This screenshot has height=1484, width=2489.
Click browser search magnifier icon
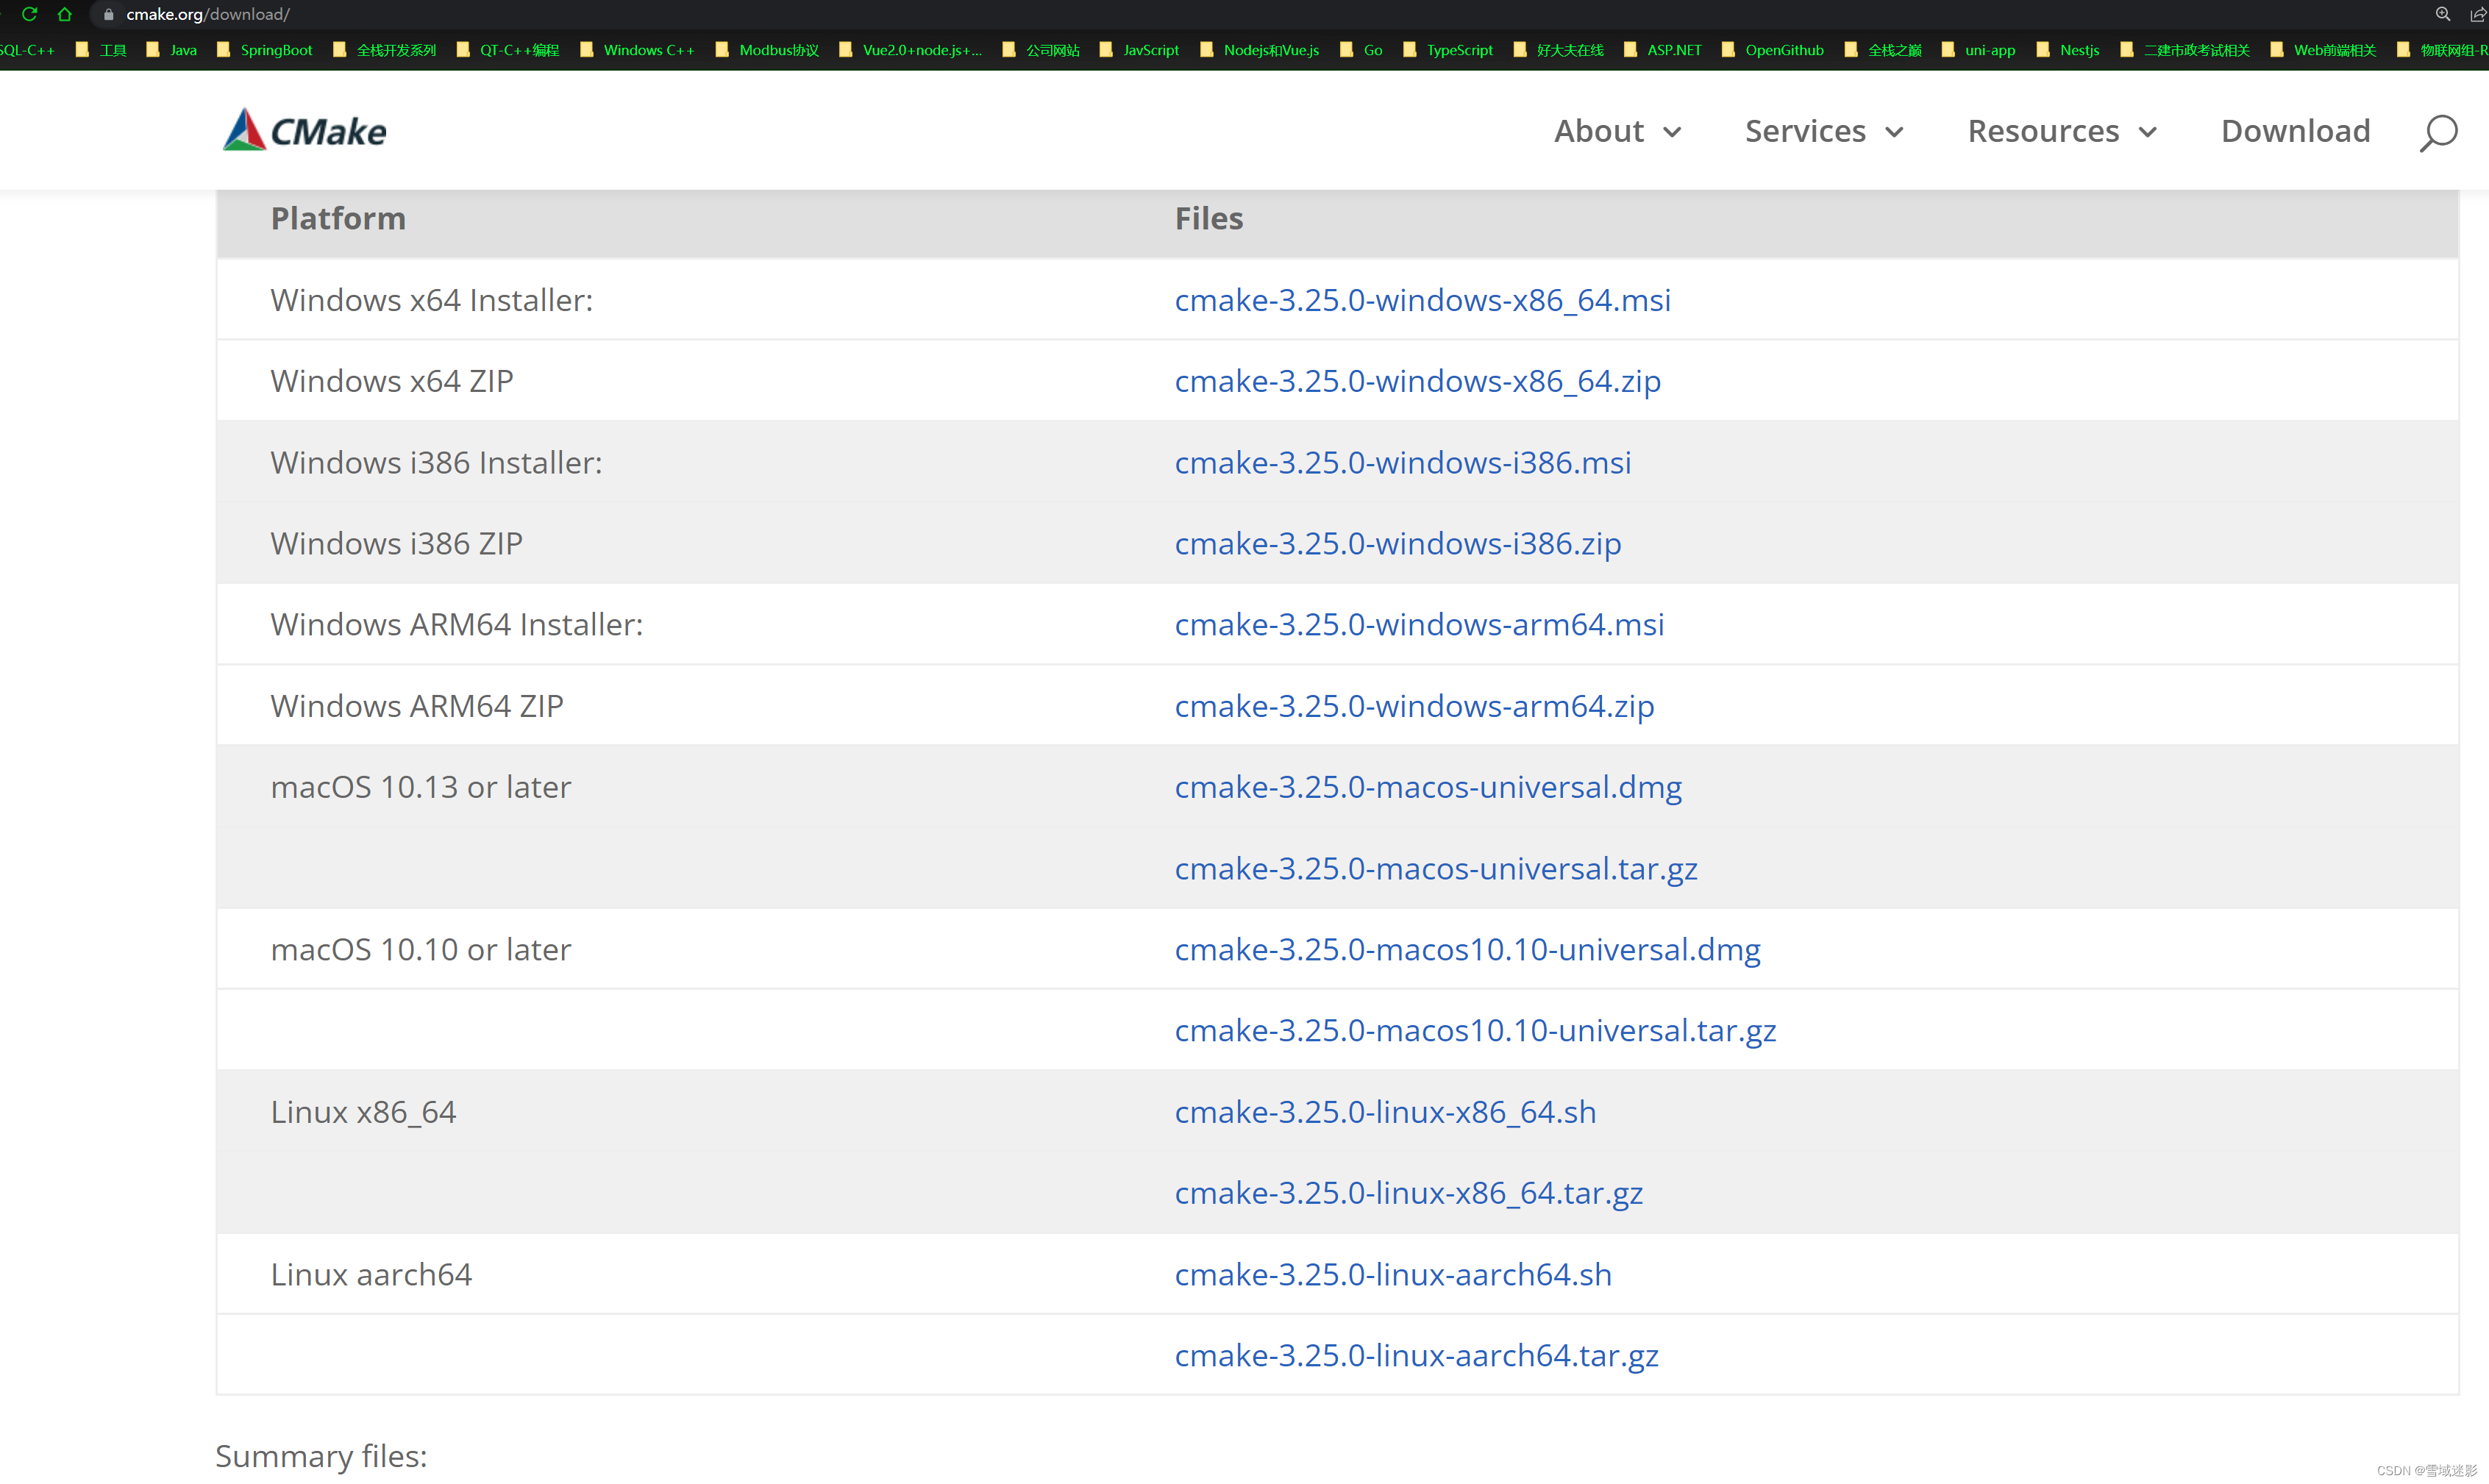(x=2440, y=14)
